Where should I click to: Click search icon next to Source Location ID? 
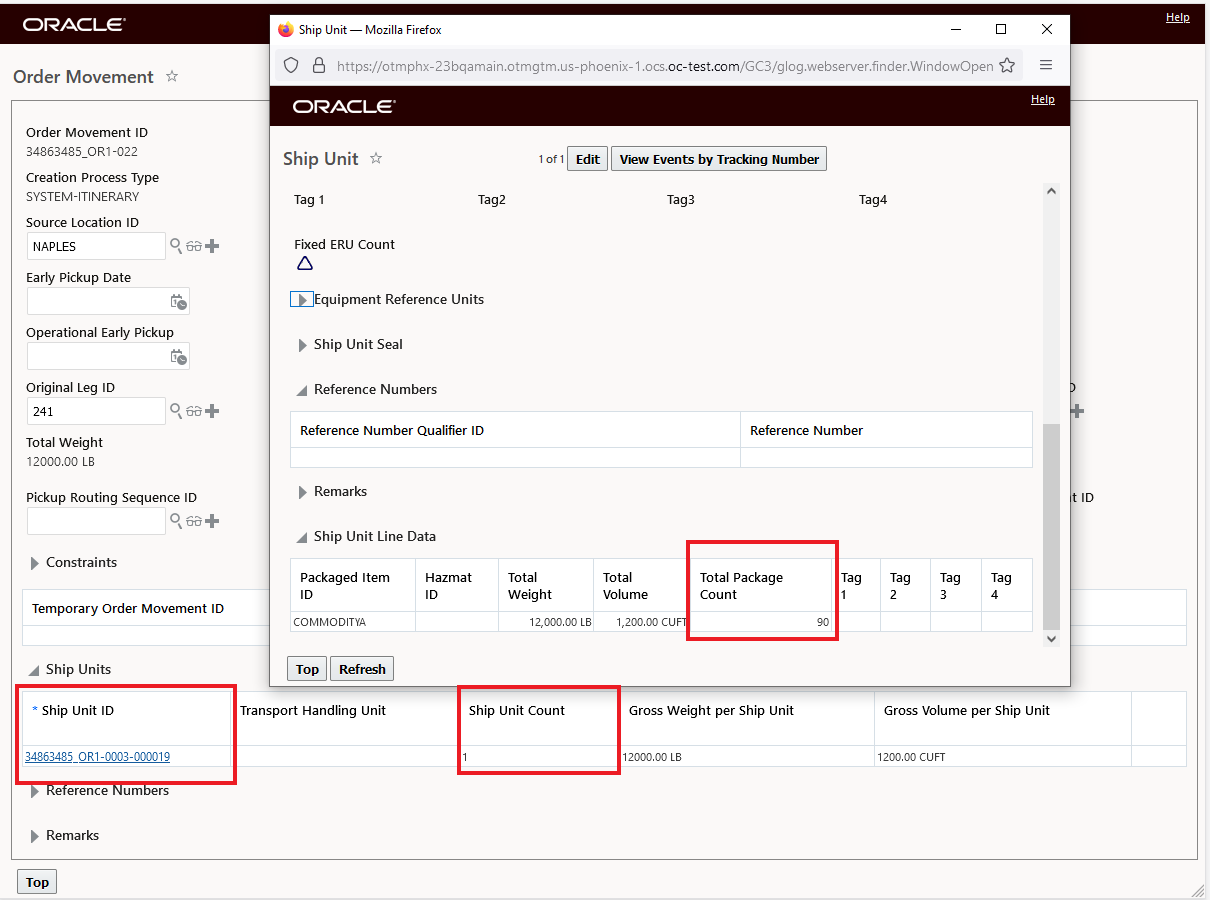point(176,246)
